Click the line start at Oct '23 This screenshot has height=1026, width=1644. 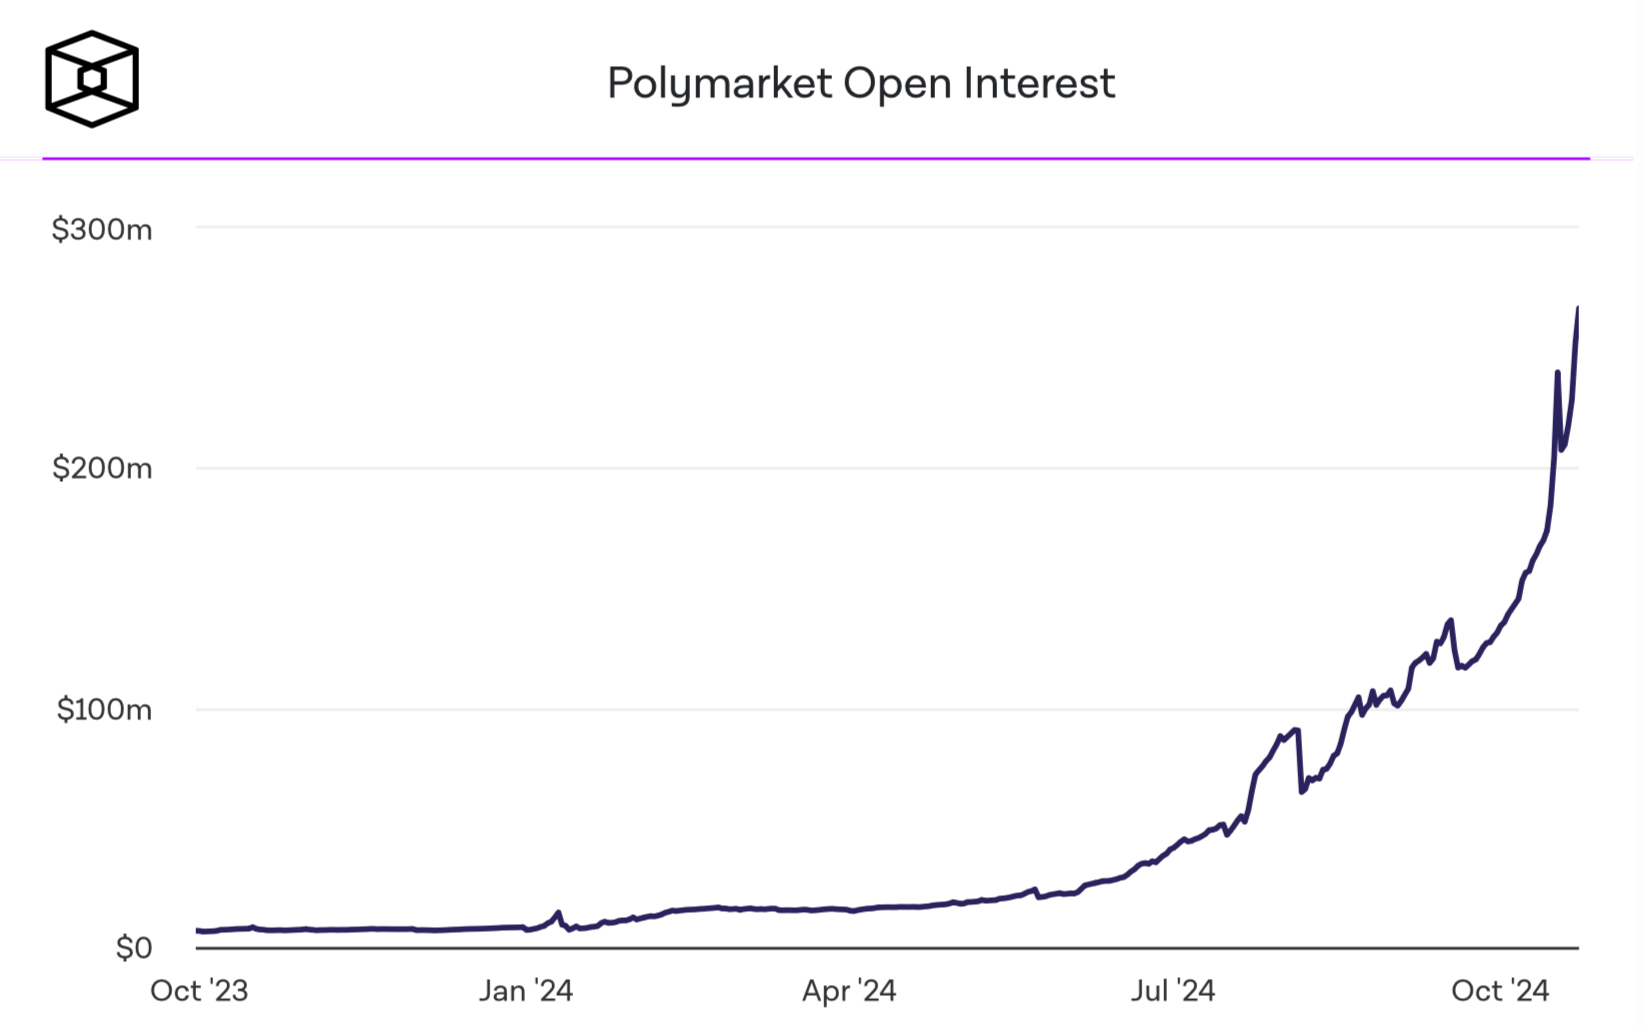tap(198, 931)
